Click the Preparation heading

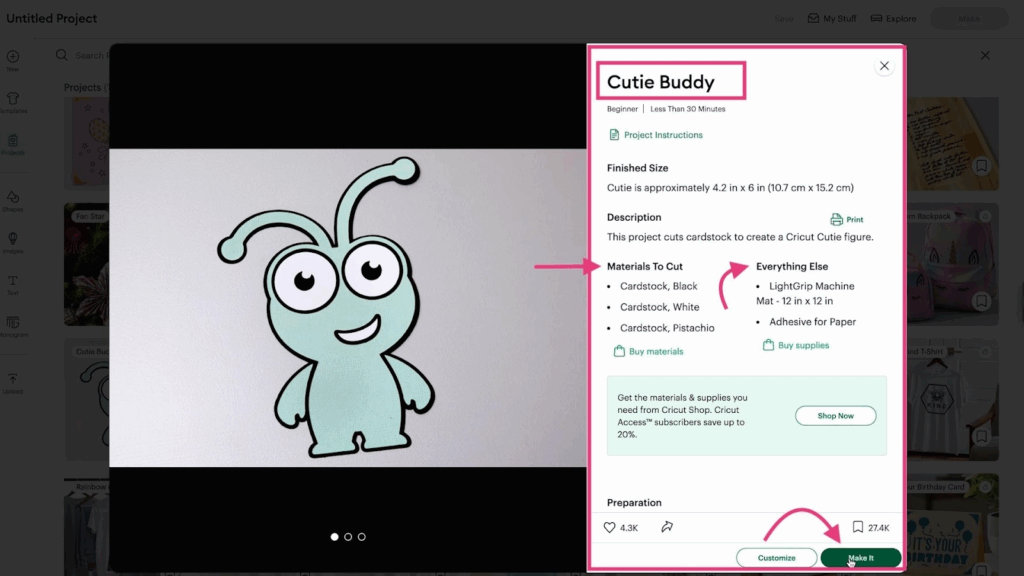[634, 502]
